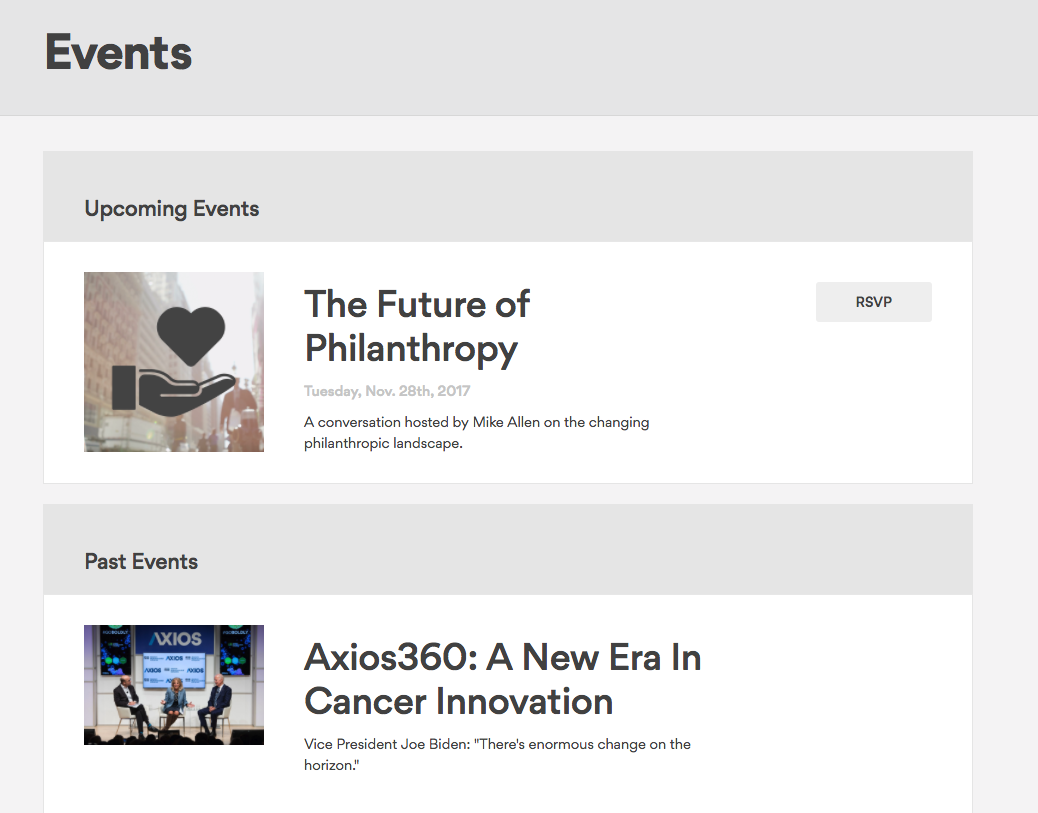Click the word Philanthropy in the event title
Image resolution: width=1038 pixels, height=813 pixels.
point(411,348)
